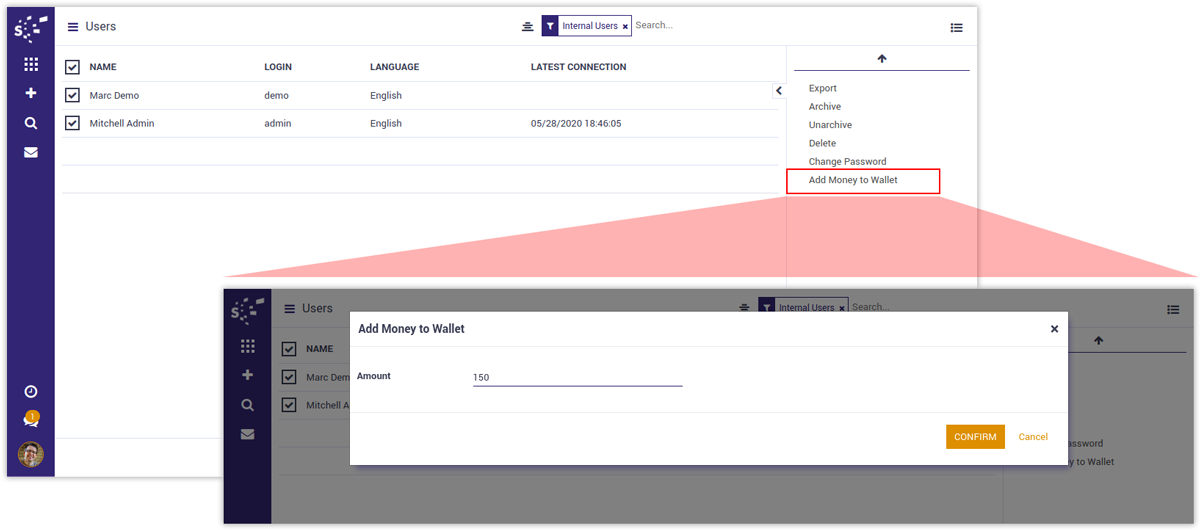
Task: Open hamburger menu beside undimmed Users title
Action: 73,27
